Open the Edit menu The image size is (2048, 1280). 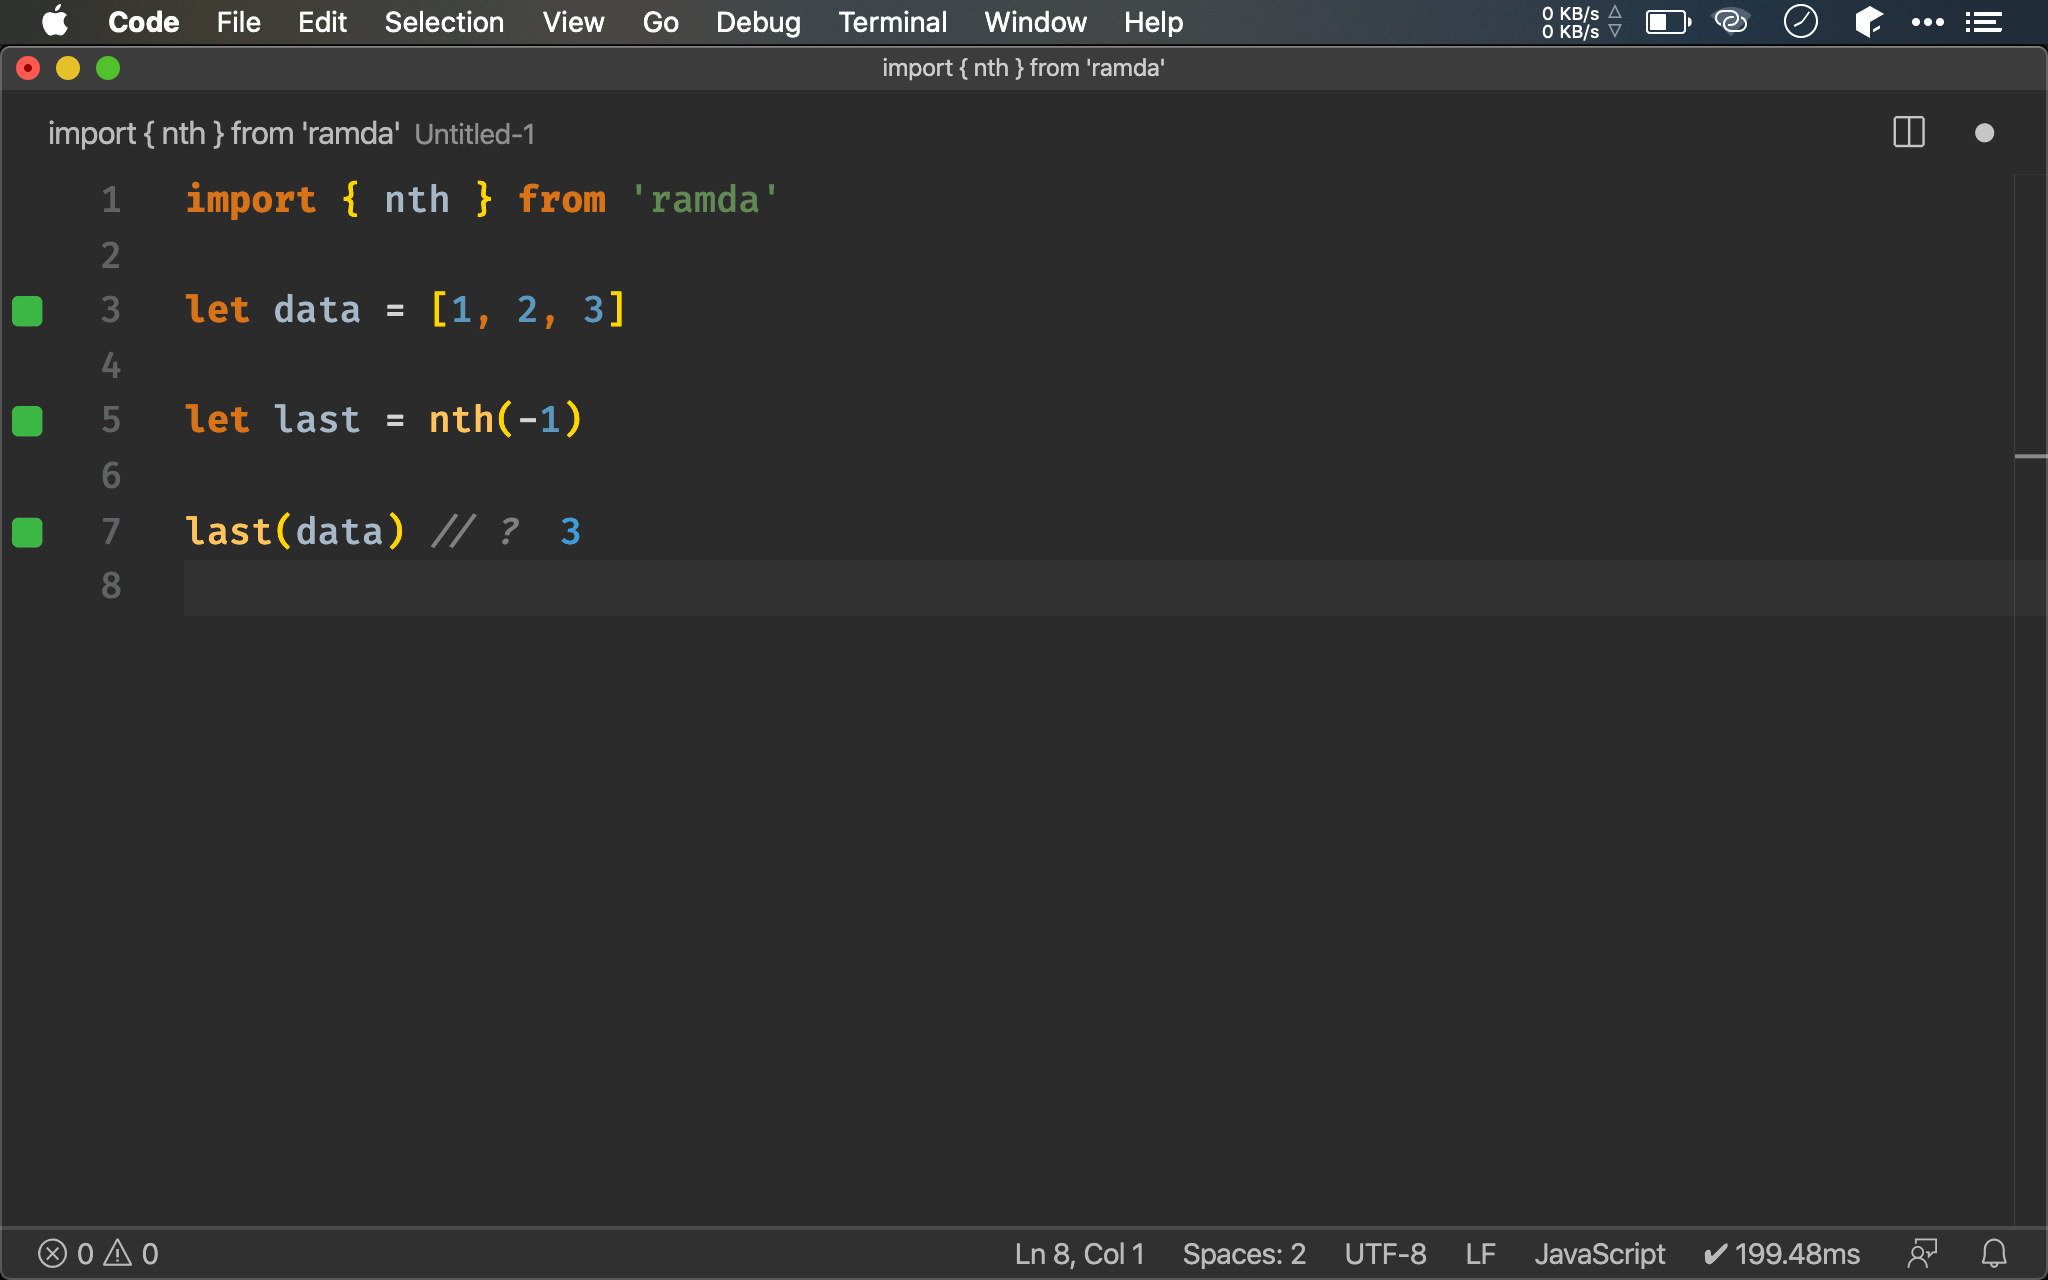pyautogui.click(x=322, y=22)
